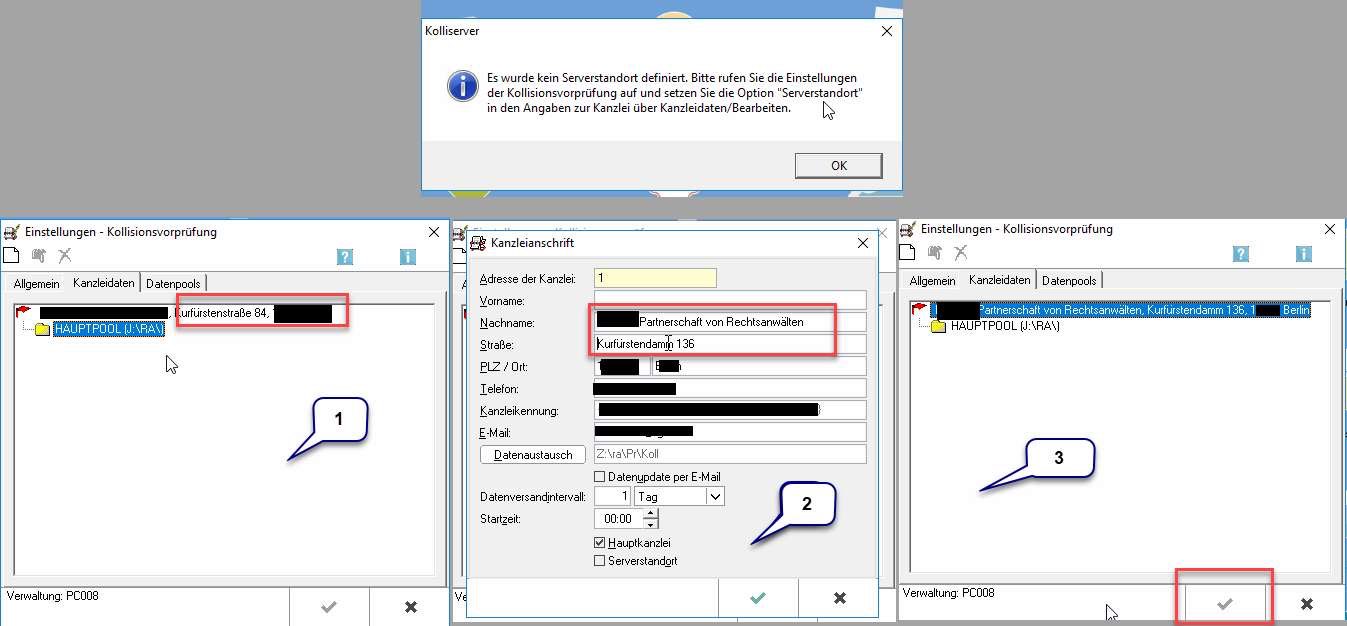Click the red flag icon of Kurfürstendamm entry
This screenshot has width=1347, height=626.
(x=920, y=310)
